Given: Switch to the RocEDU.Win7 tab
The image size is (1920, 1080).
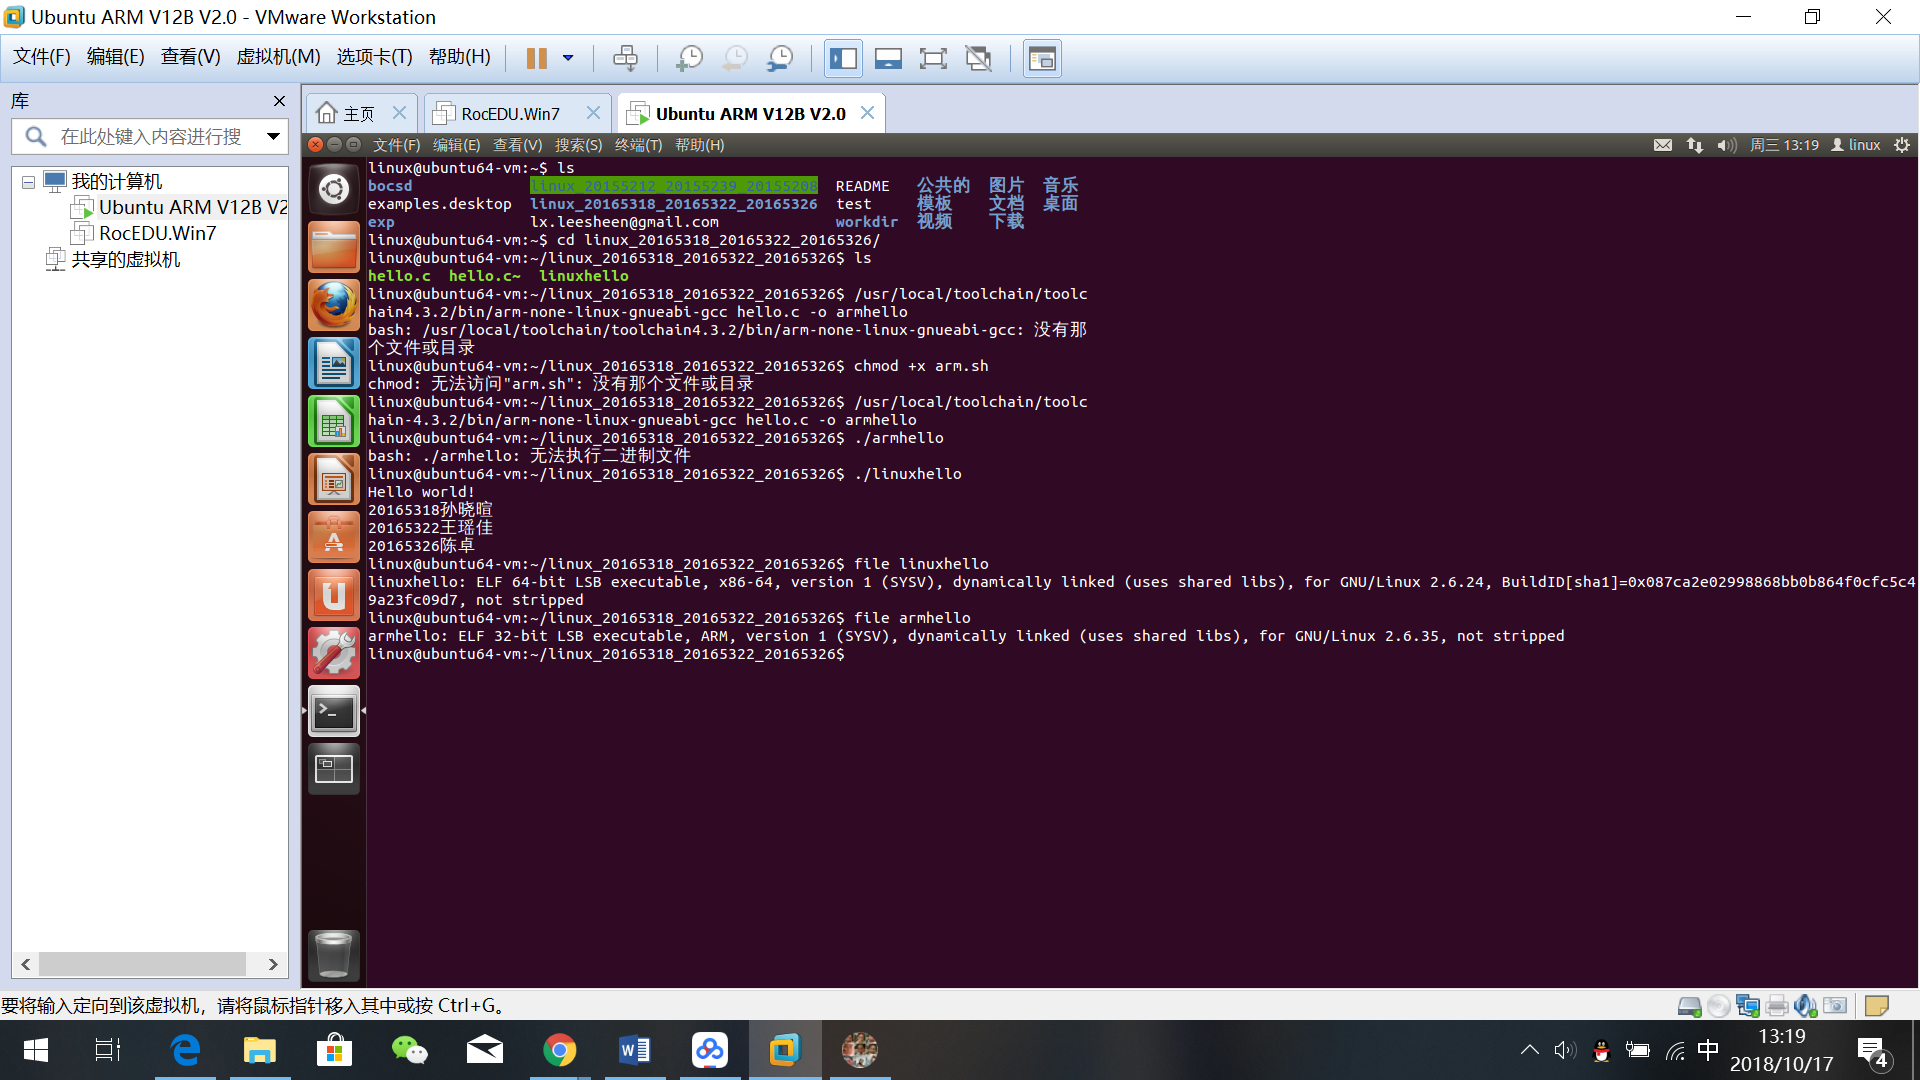Looking at the screenshot, I should pos(510,113).
